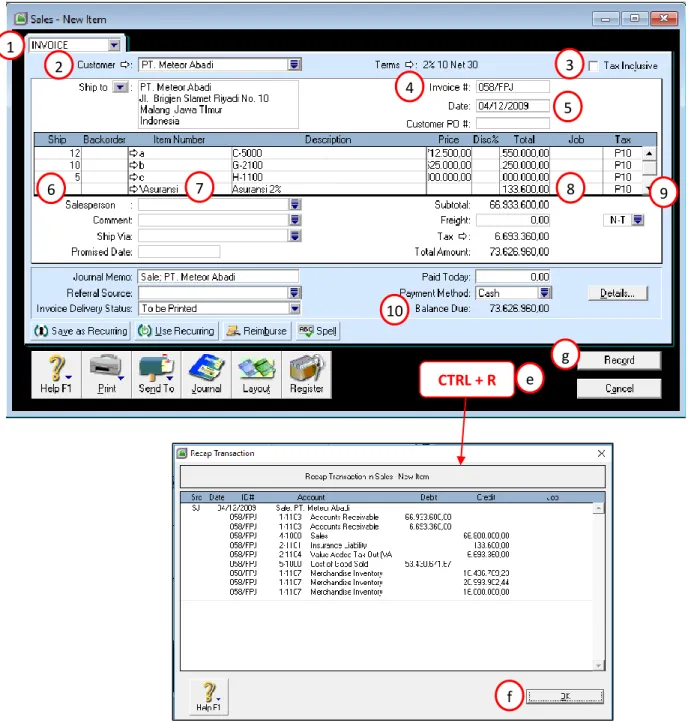The width and height of the screenshot is (688, 726).
Task: Open the Register icon
Action: (306, 374)
